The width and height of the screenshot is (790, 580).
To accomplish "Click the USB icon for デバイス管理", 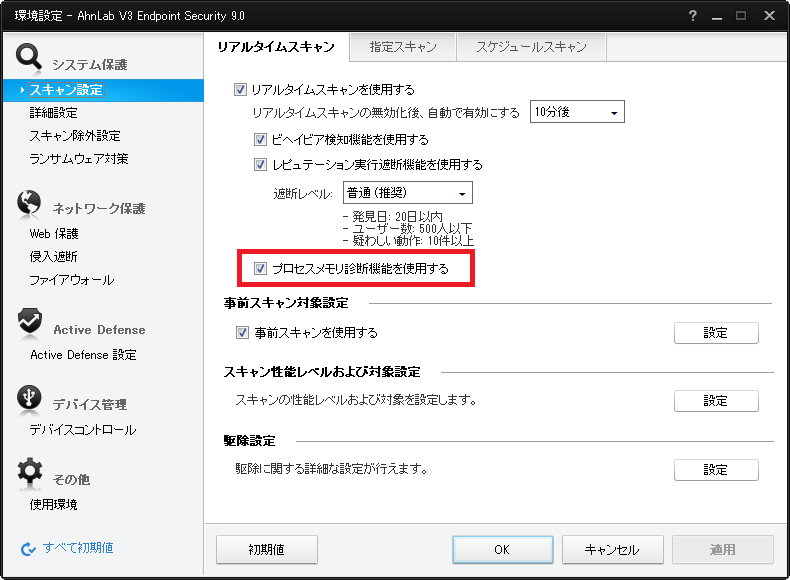I will coord(29,398).
